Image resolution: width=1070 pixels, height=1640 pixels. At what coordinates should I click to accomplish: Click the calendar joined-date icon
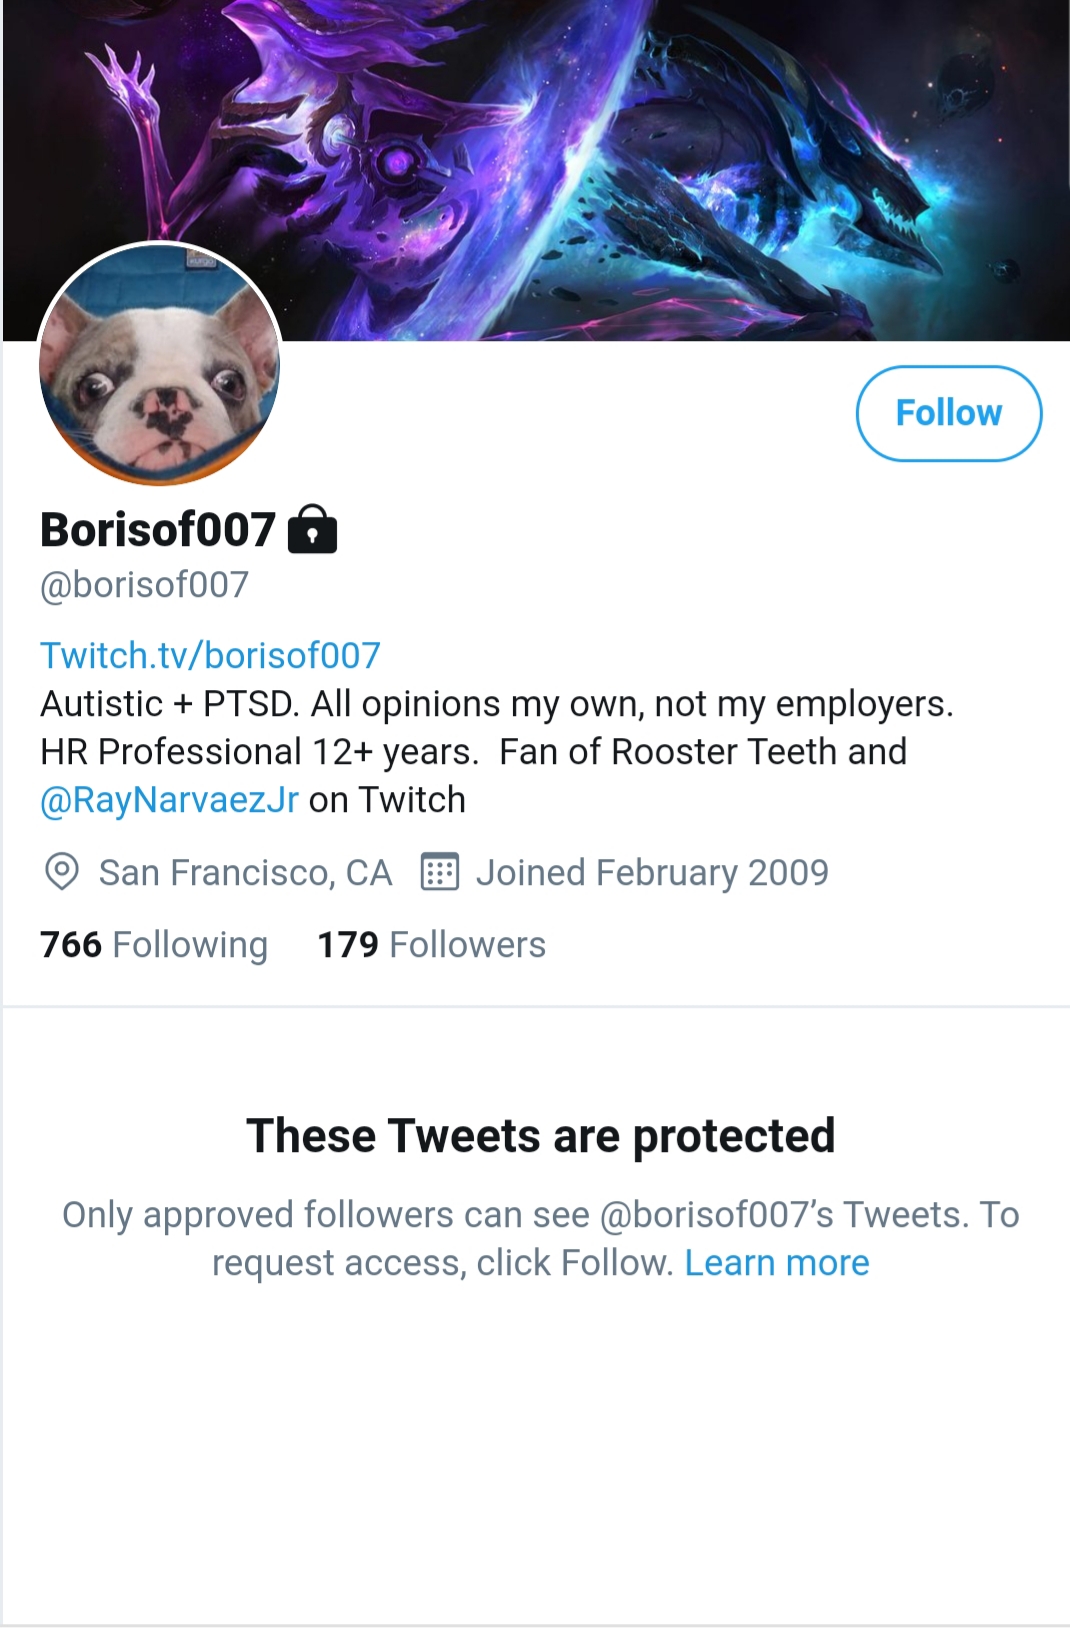tap(439, 872)
